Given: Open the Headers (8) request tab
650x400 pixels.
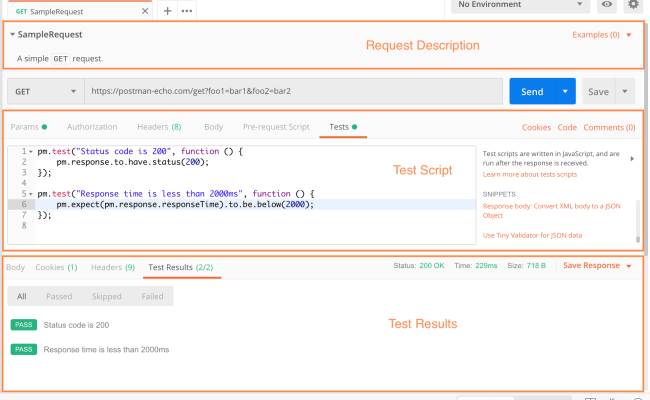Looking at the screenshot, I should click(159, 127).
